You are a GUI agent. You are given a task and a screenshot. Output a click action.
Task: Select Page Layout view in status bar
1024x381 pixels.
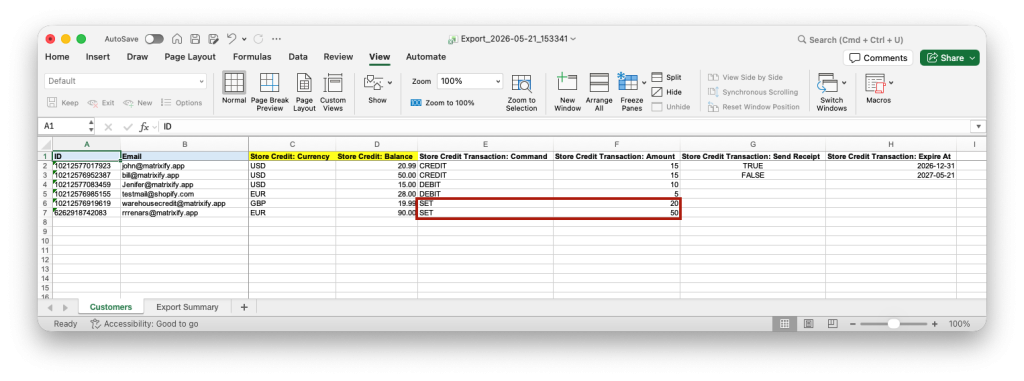pos(808,323)
